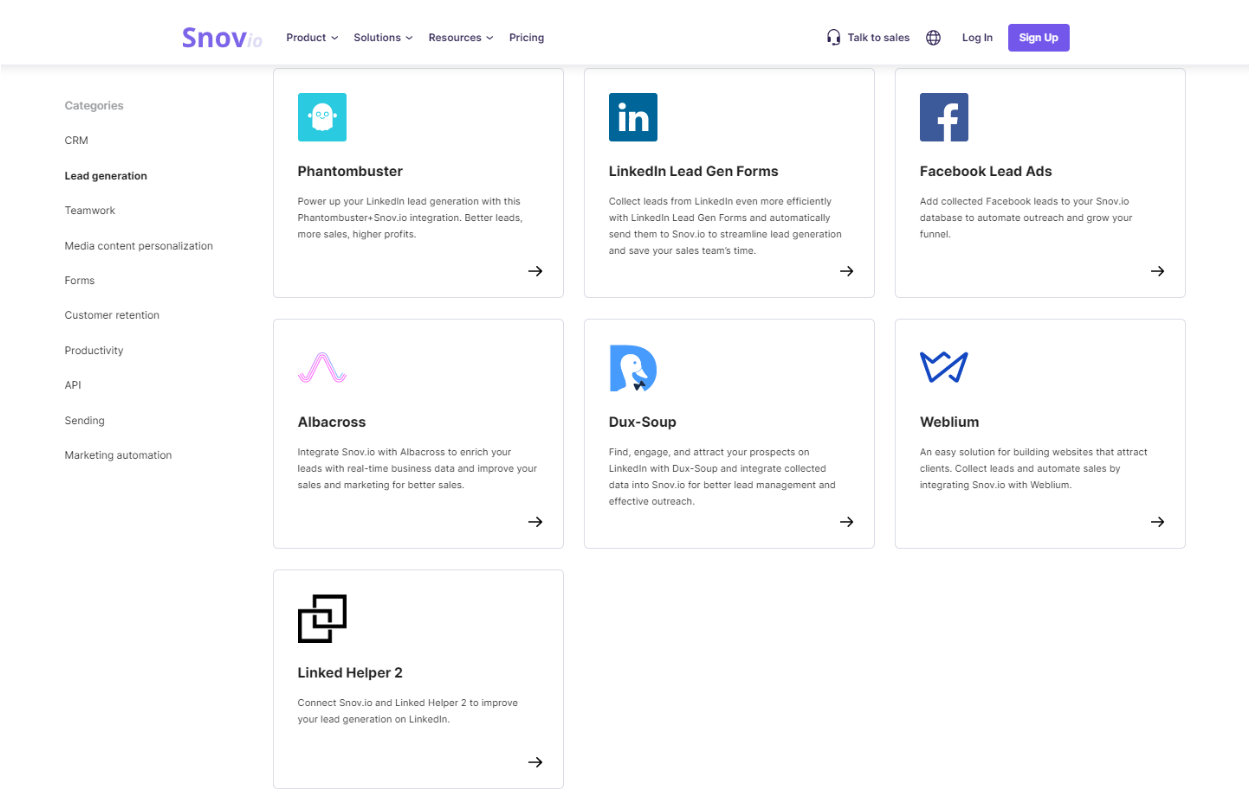The image size is (1250, 801).
Task: Click the Albacross description text
Action: tap(417, 468)
